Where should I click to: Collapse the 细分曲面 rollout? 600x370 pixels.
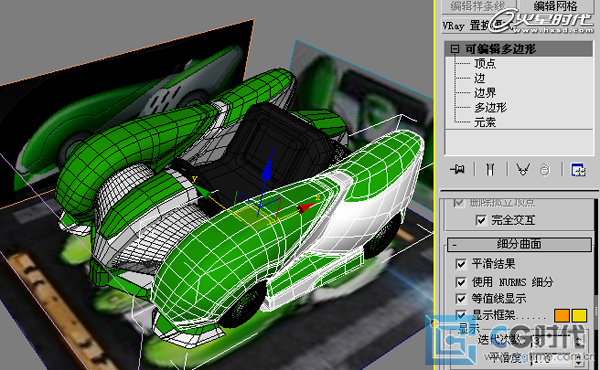[x=519, y=244]
